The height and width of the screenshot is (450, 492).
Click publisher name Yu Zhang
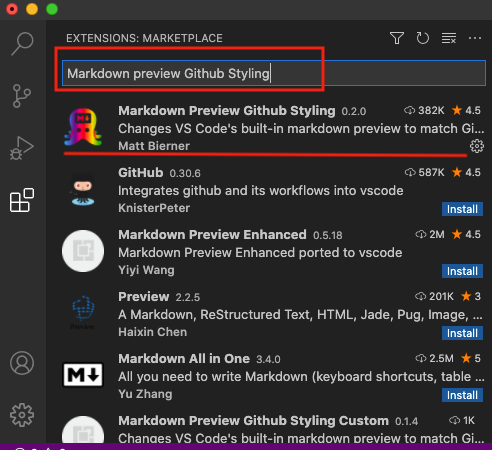pos(145,394)
